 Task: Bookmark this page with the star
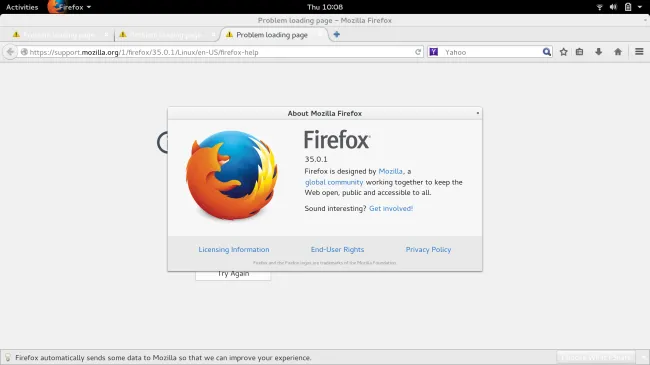(563, 52)
